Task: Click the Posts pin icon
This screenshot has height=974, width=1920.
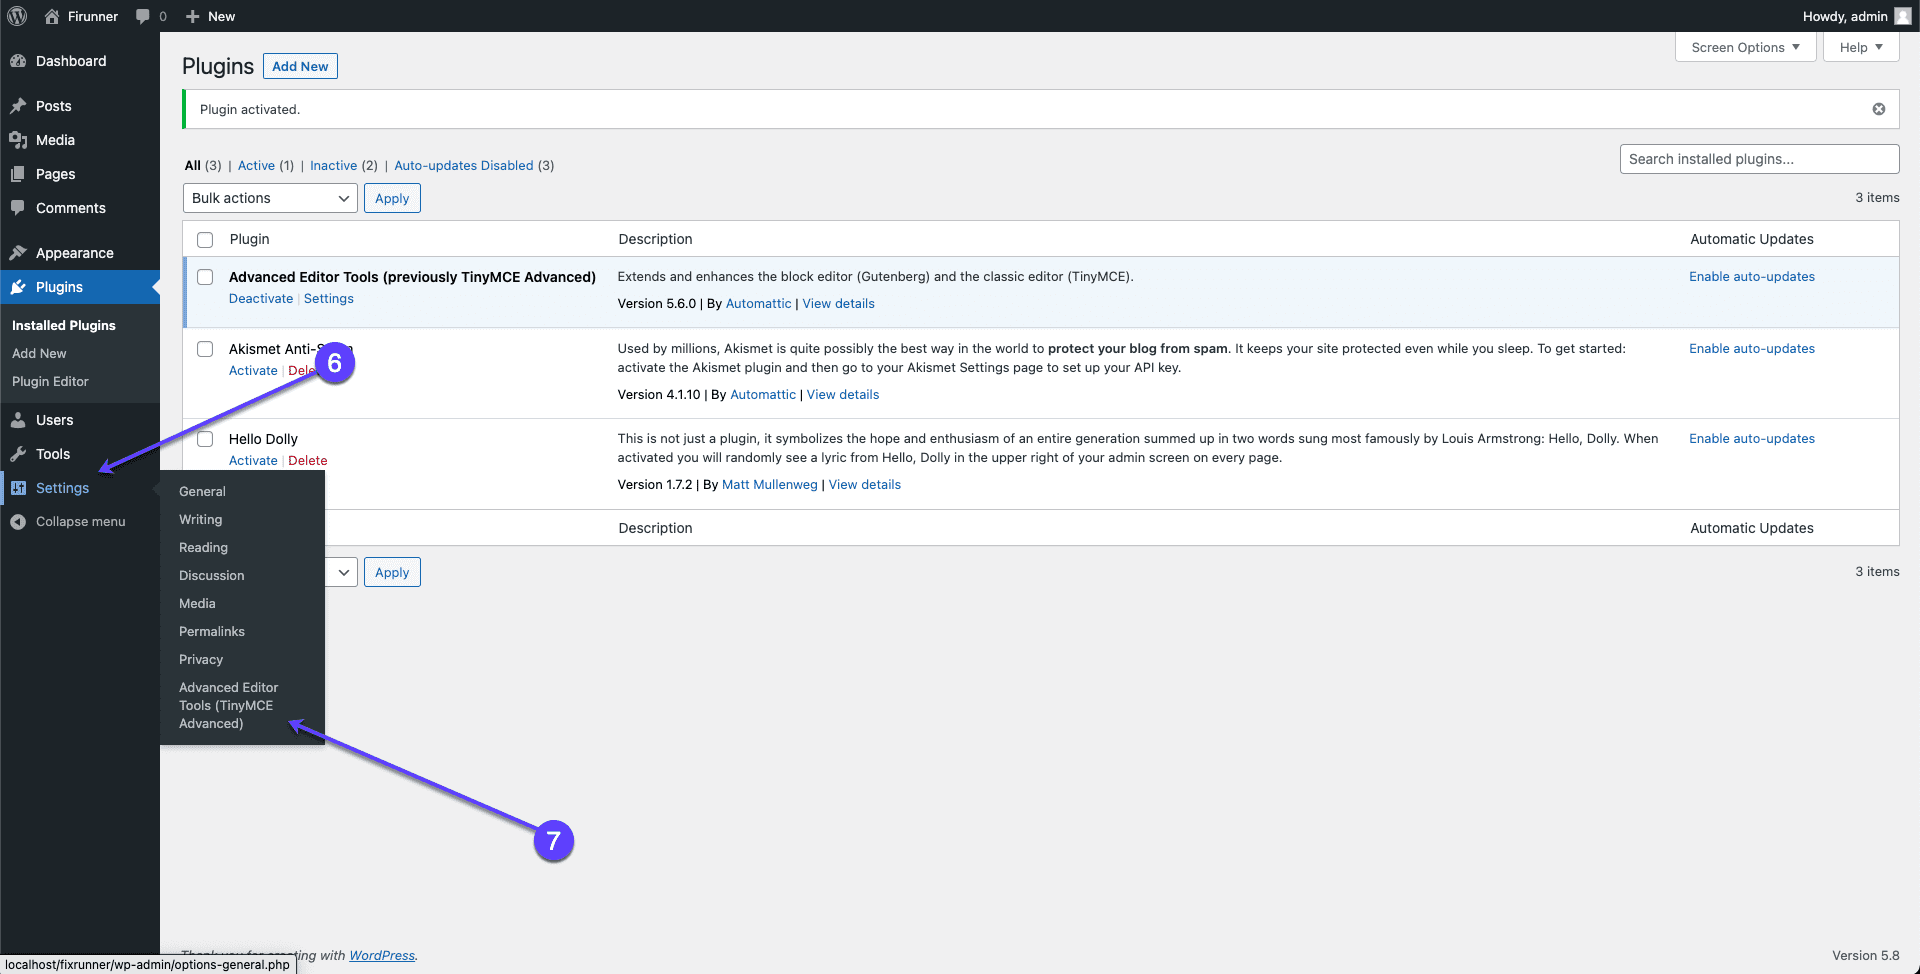Action: [x=18, y=106]
